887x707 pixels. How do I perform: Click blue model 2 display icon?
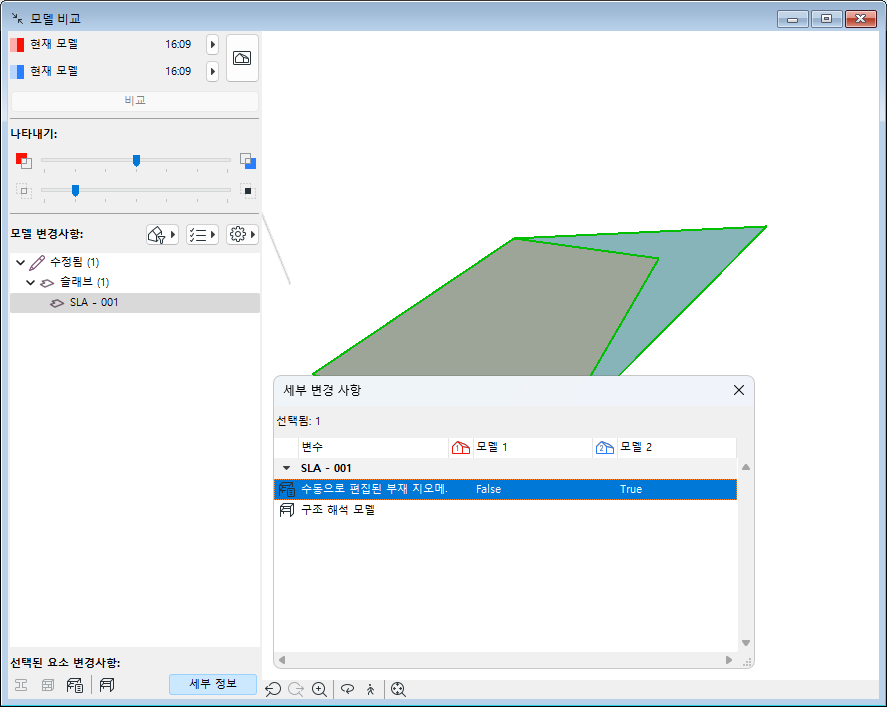click(x=248, y=161)
